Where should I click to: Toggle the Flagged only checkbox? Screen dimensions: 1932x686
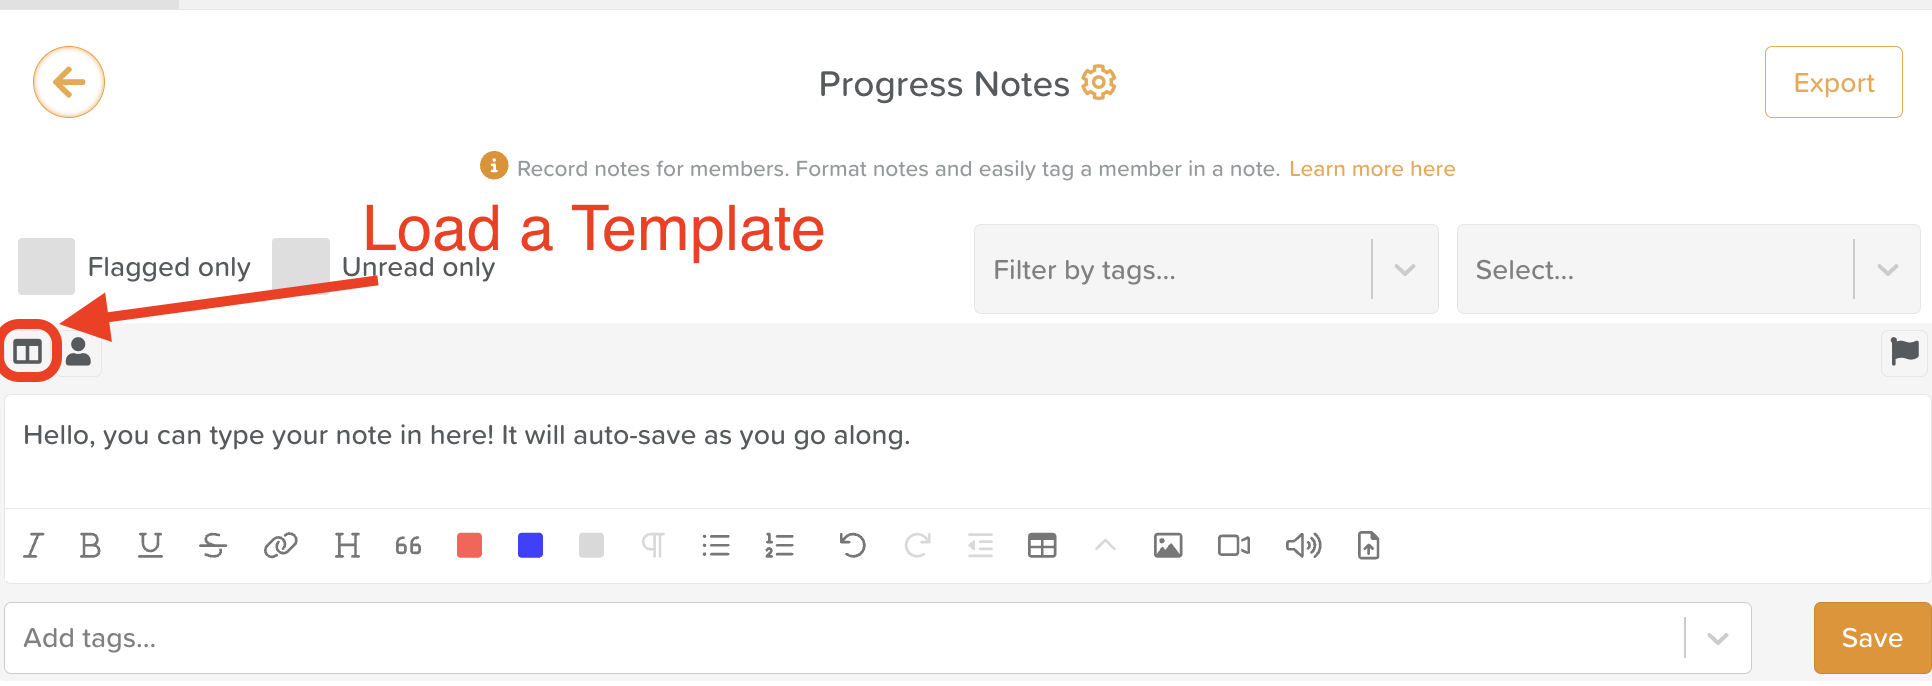point(46,267)
